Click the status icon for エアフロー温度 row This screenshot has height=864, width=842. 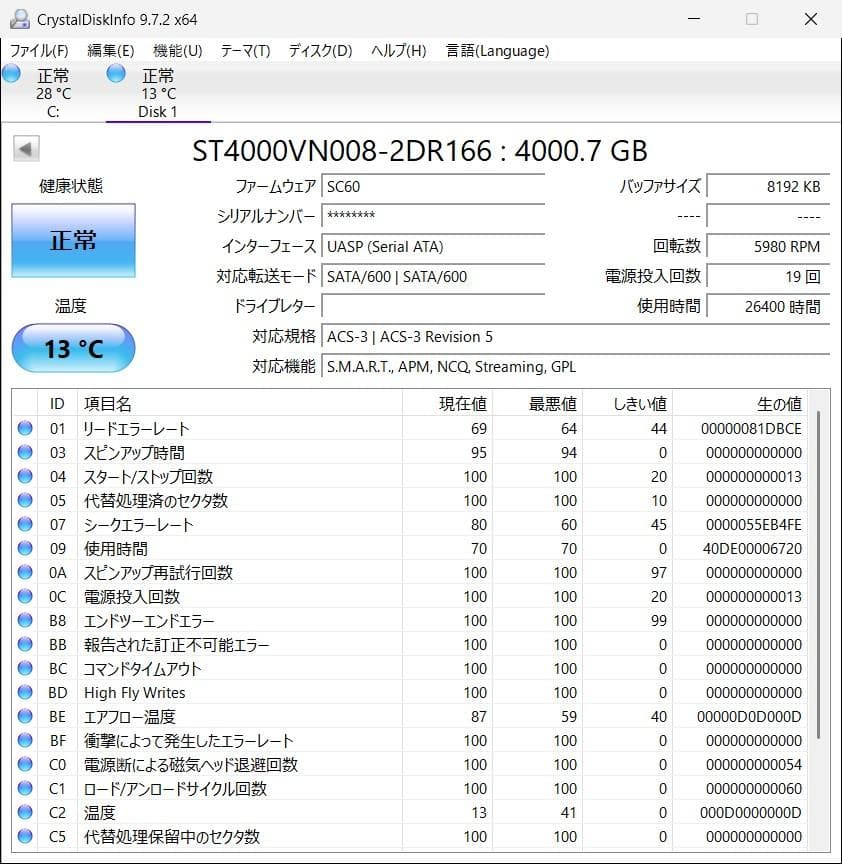23,716
